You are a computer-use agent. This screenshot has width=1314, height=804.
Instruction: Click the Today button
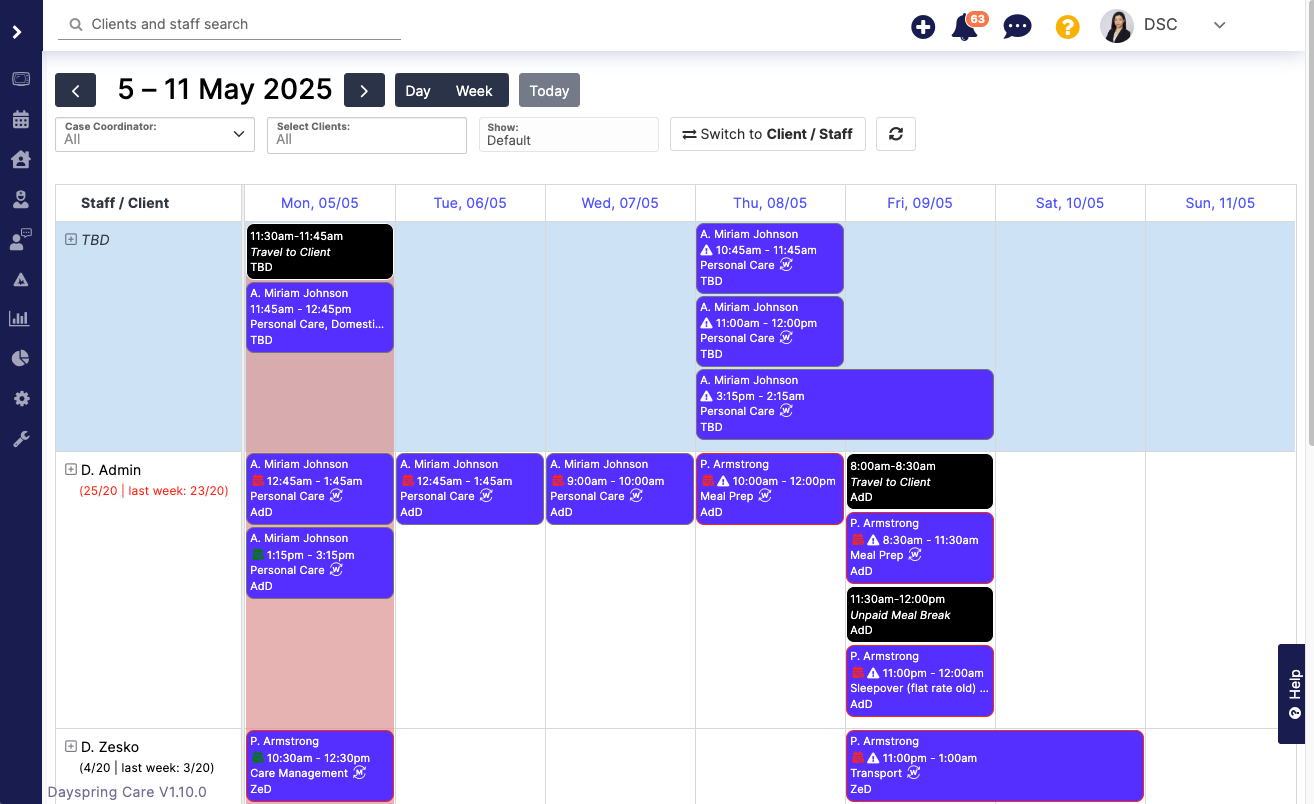pyautogui.click(x=549, y=90)
